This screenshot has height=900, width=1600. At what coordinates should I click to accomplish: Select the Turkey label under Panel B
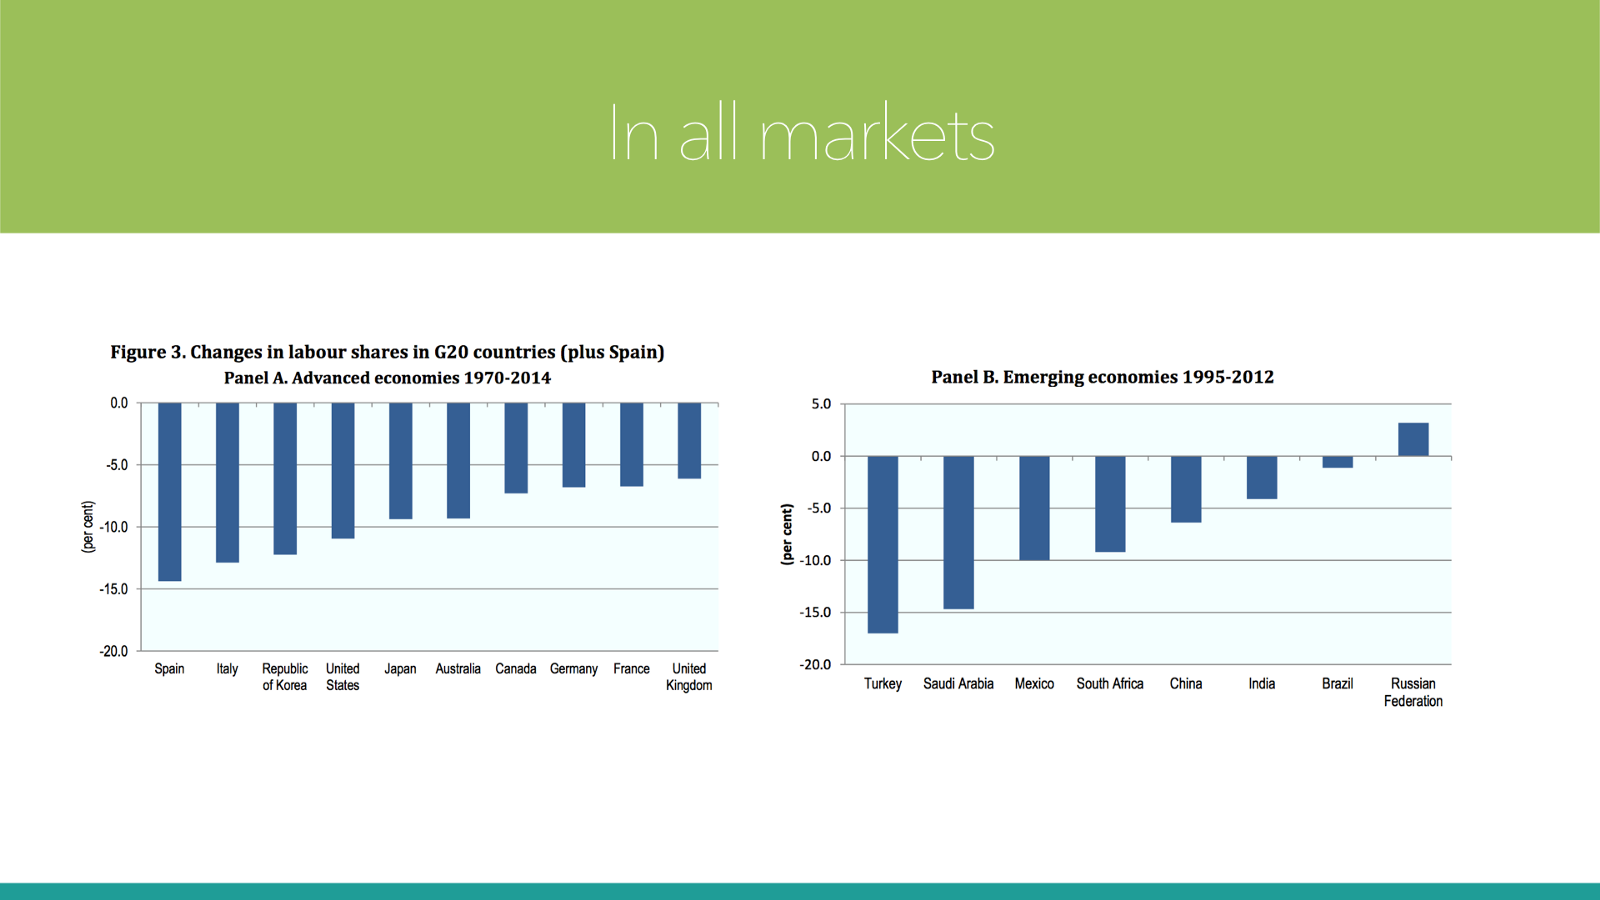point(883,684)
